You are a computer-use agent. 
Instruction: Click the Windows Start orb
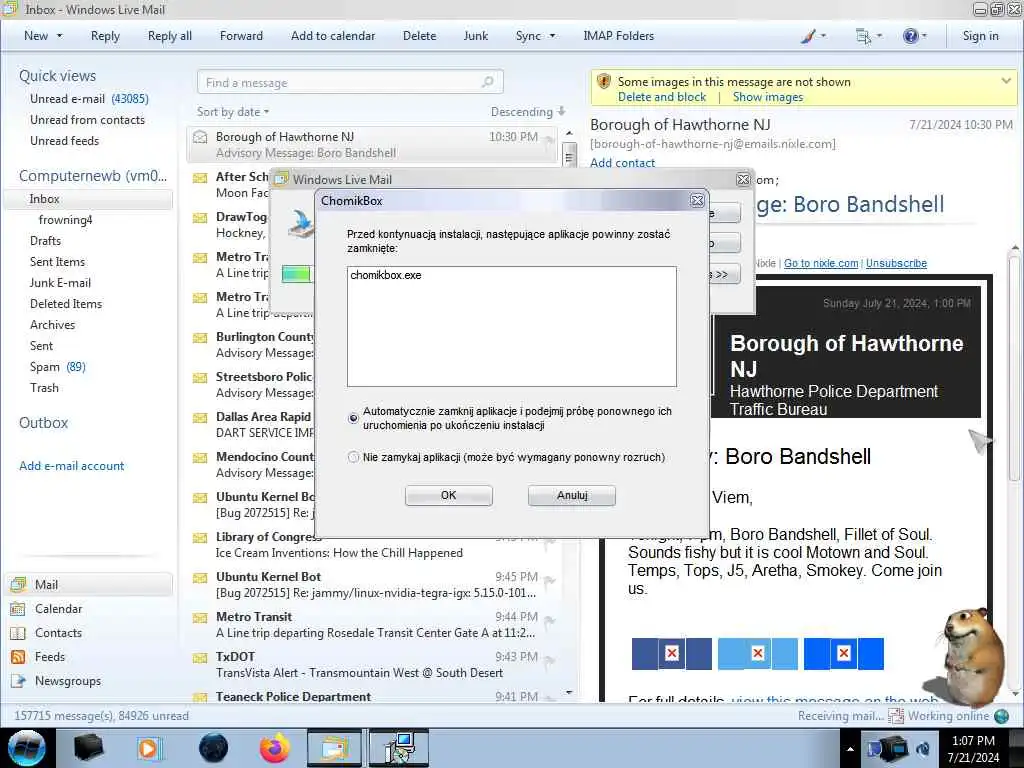pos(27,748)
